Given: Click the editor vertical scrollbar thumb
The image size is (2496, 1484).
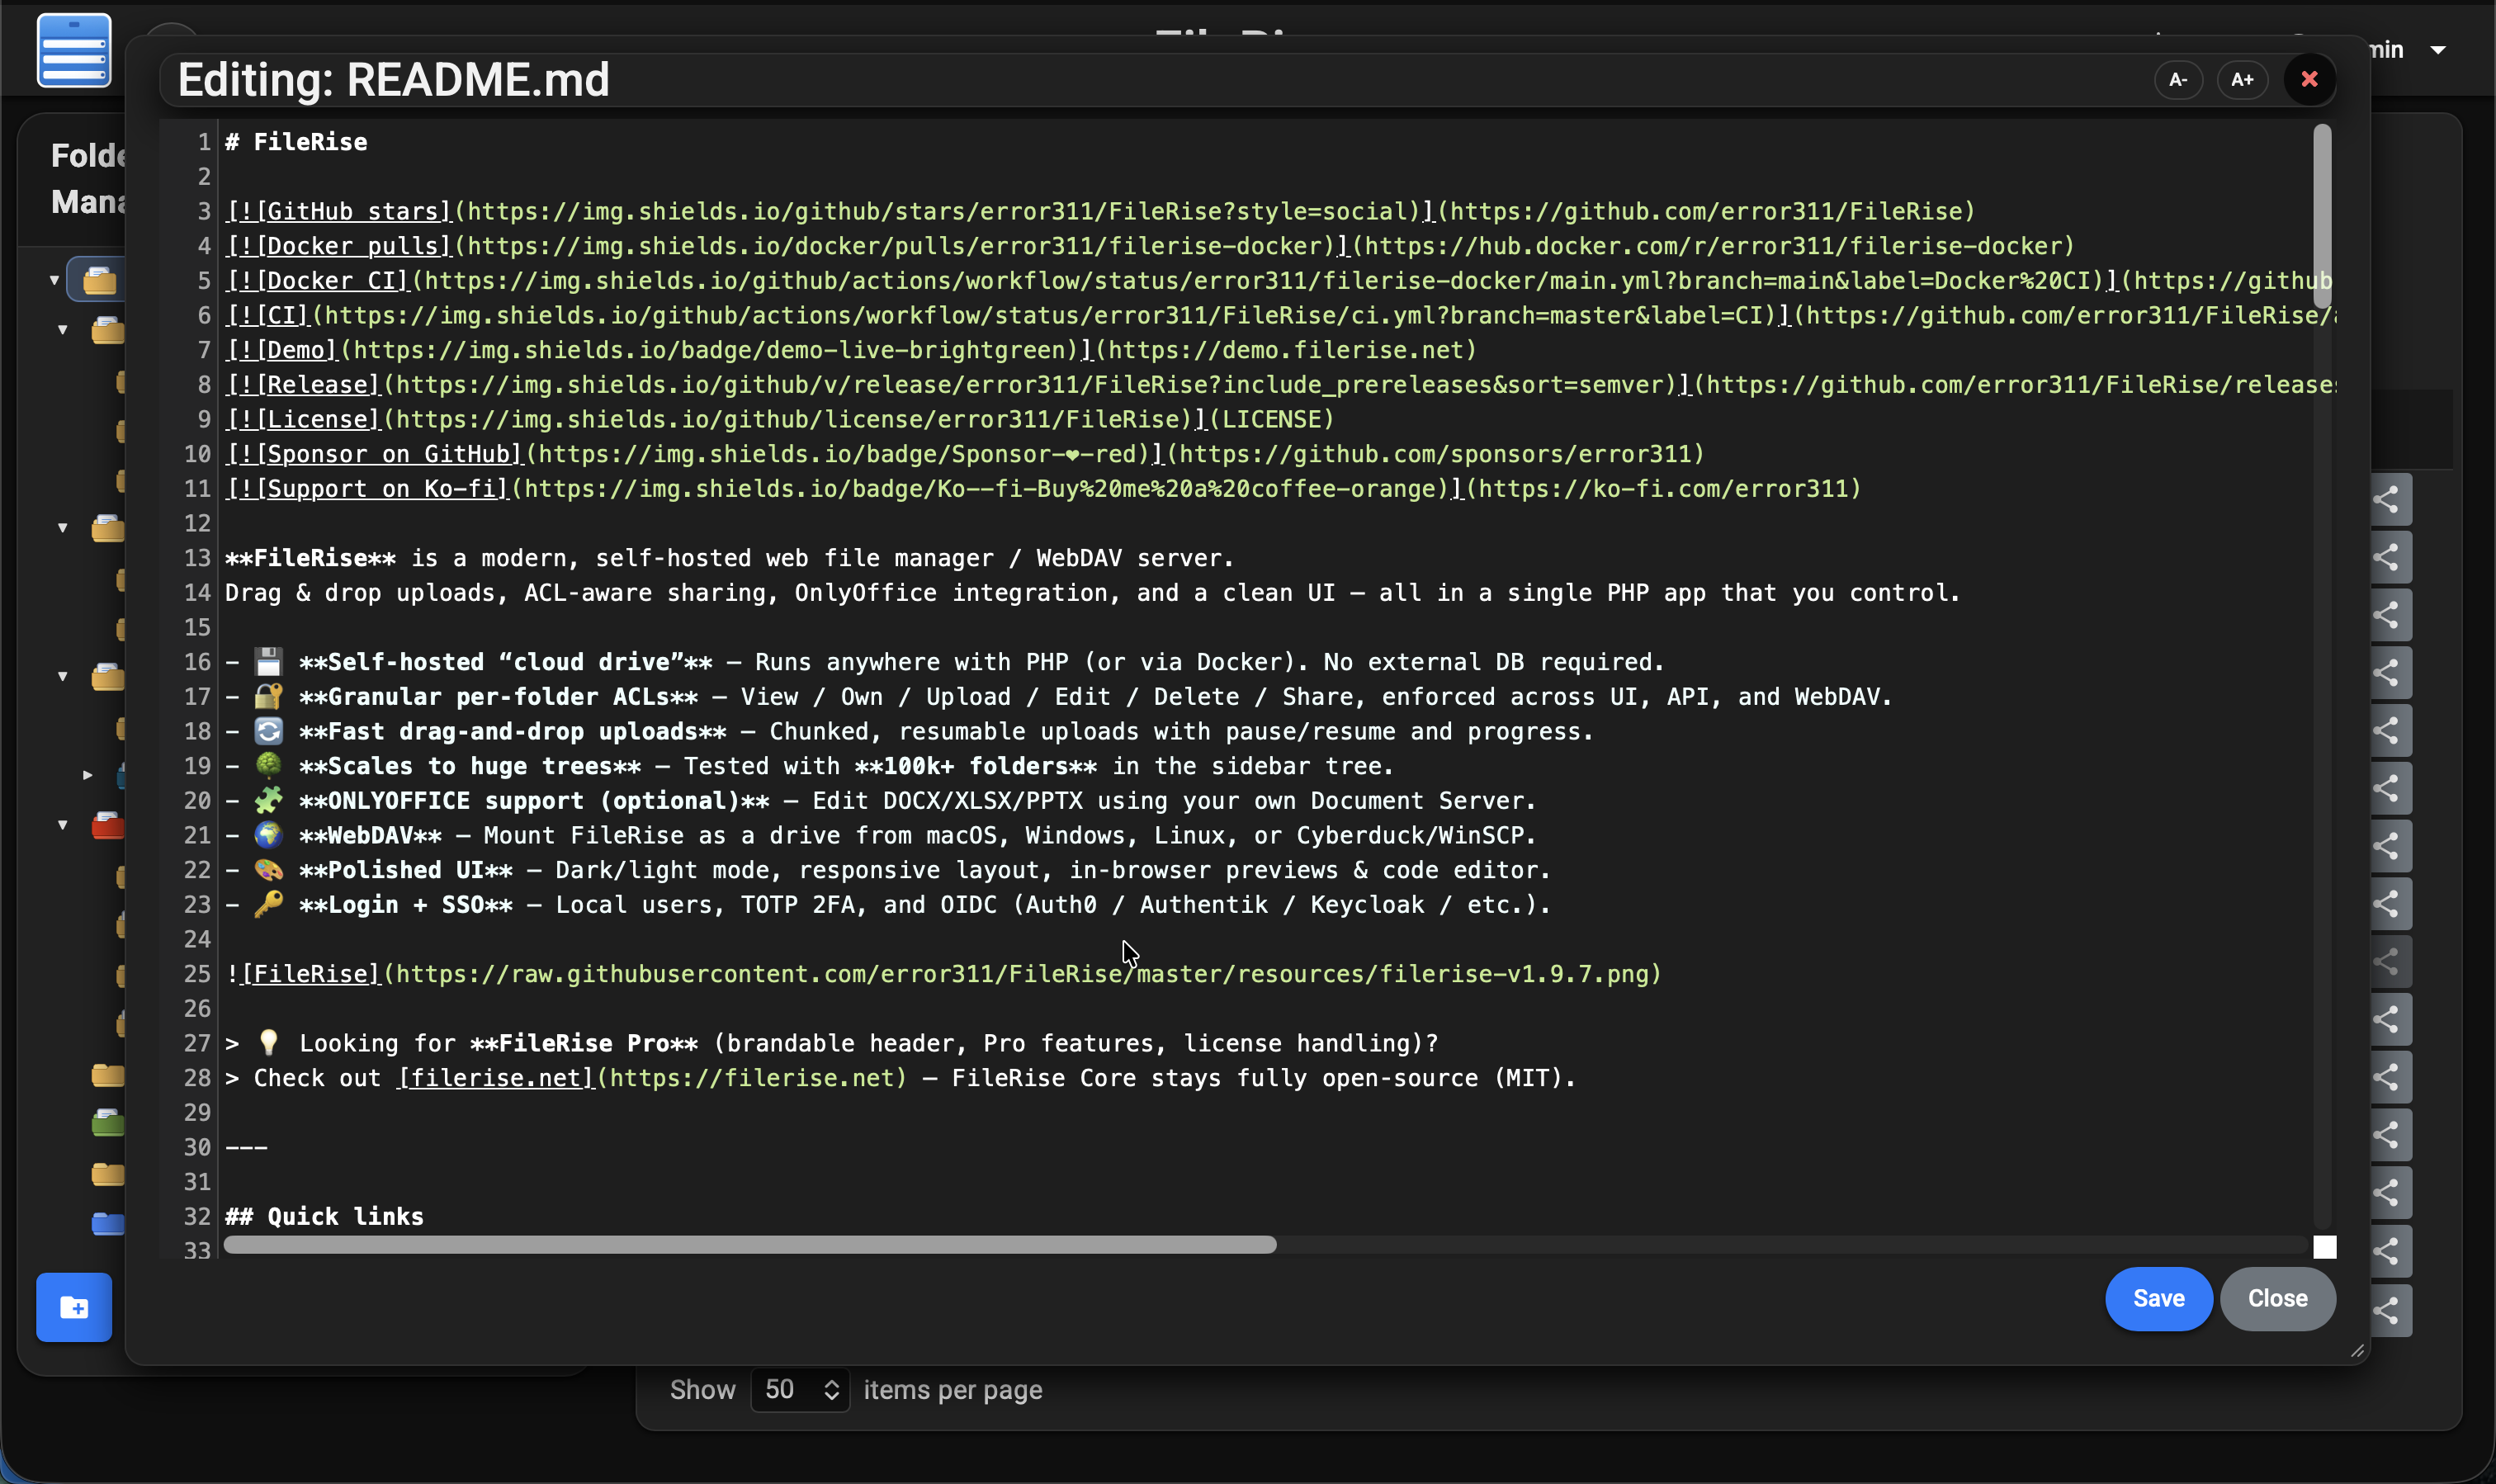Looking at the screenshot, I should [x=2321, y=215].
